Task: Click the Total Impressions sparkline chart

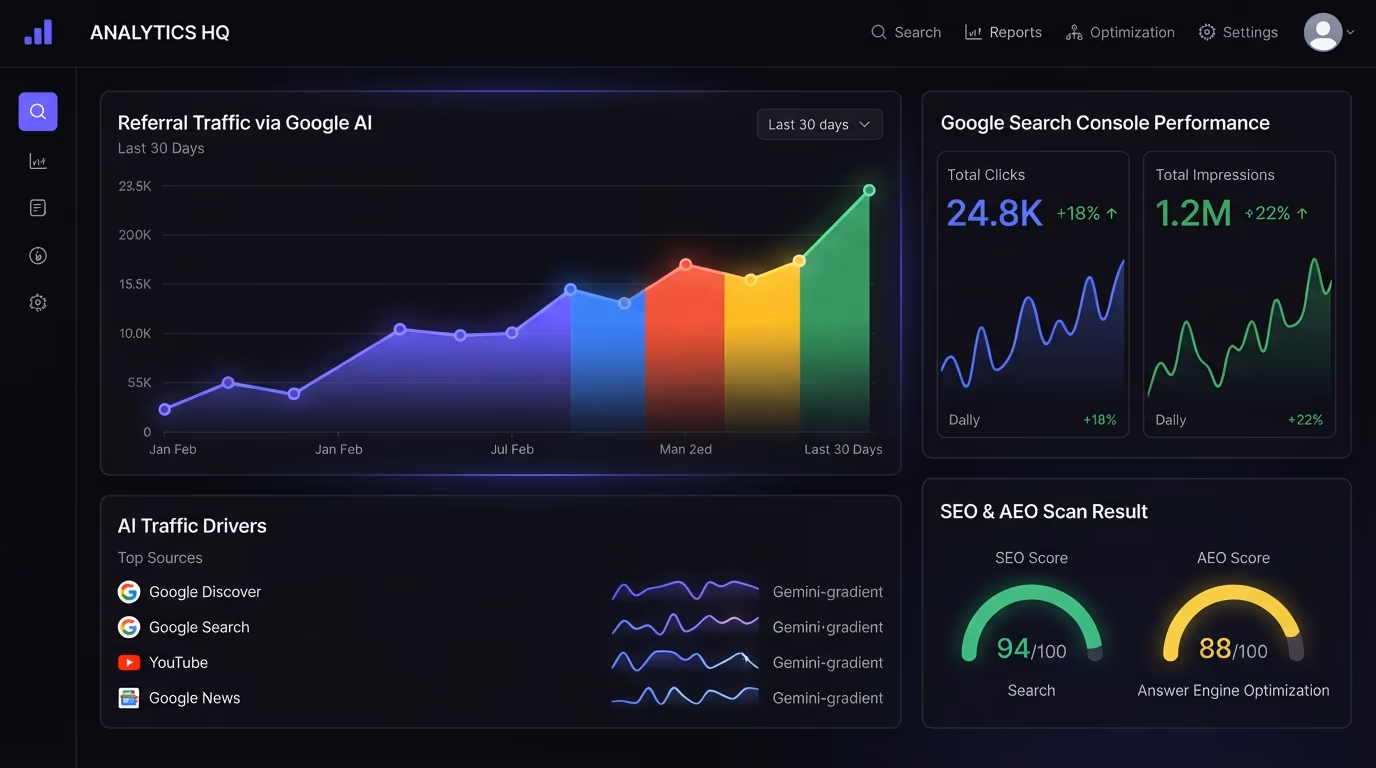Action: [x=1239, y=328]
